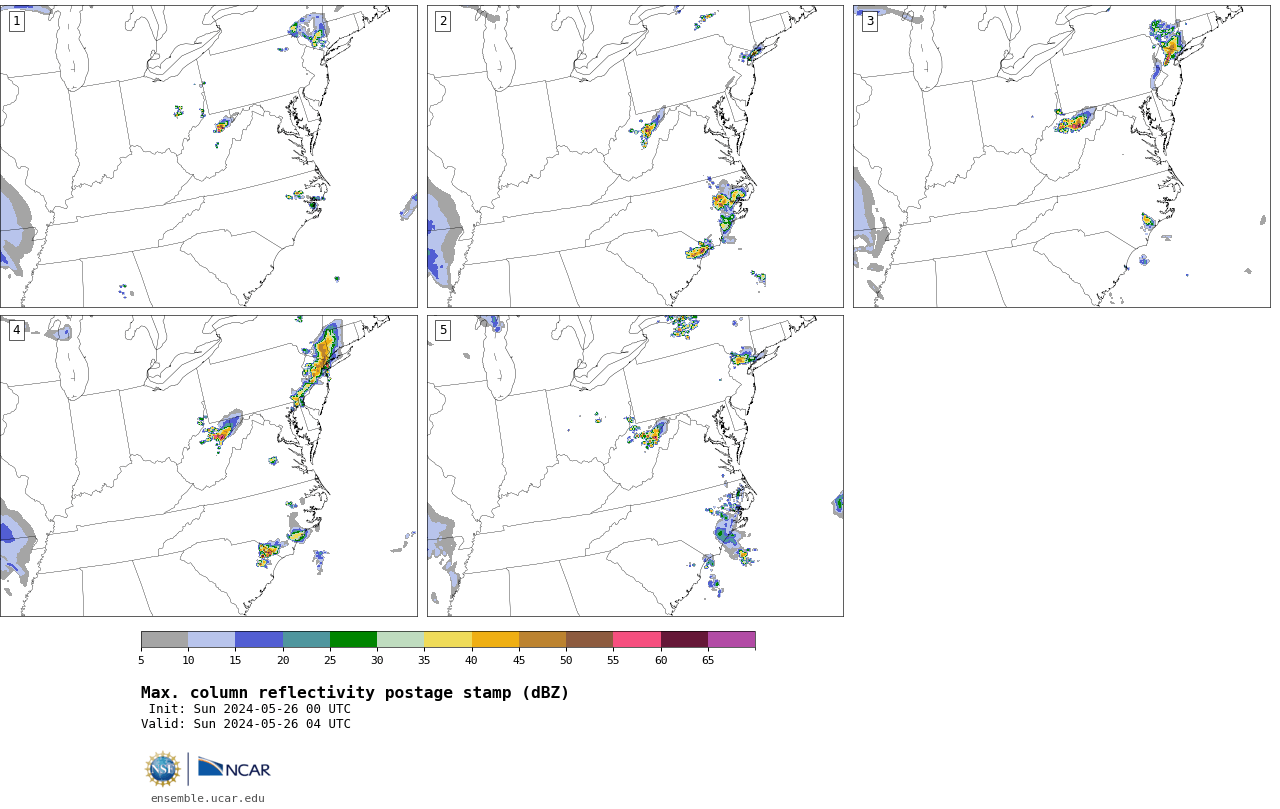The height and width of the screenshot is (809, 1280).
Task: Click the NCAR logo
Action: point(234,768)
